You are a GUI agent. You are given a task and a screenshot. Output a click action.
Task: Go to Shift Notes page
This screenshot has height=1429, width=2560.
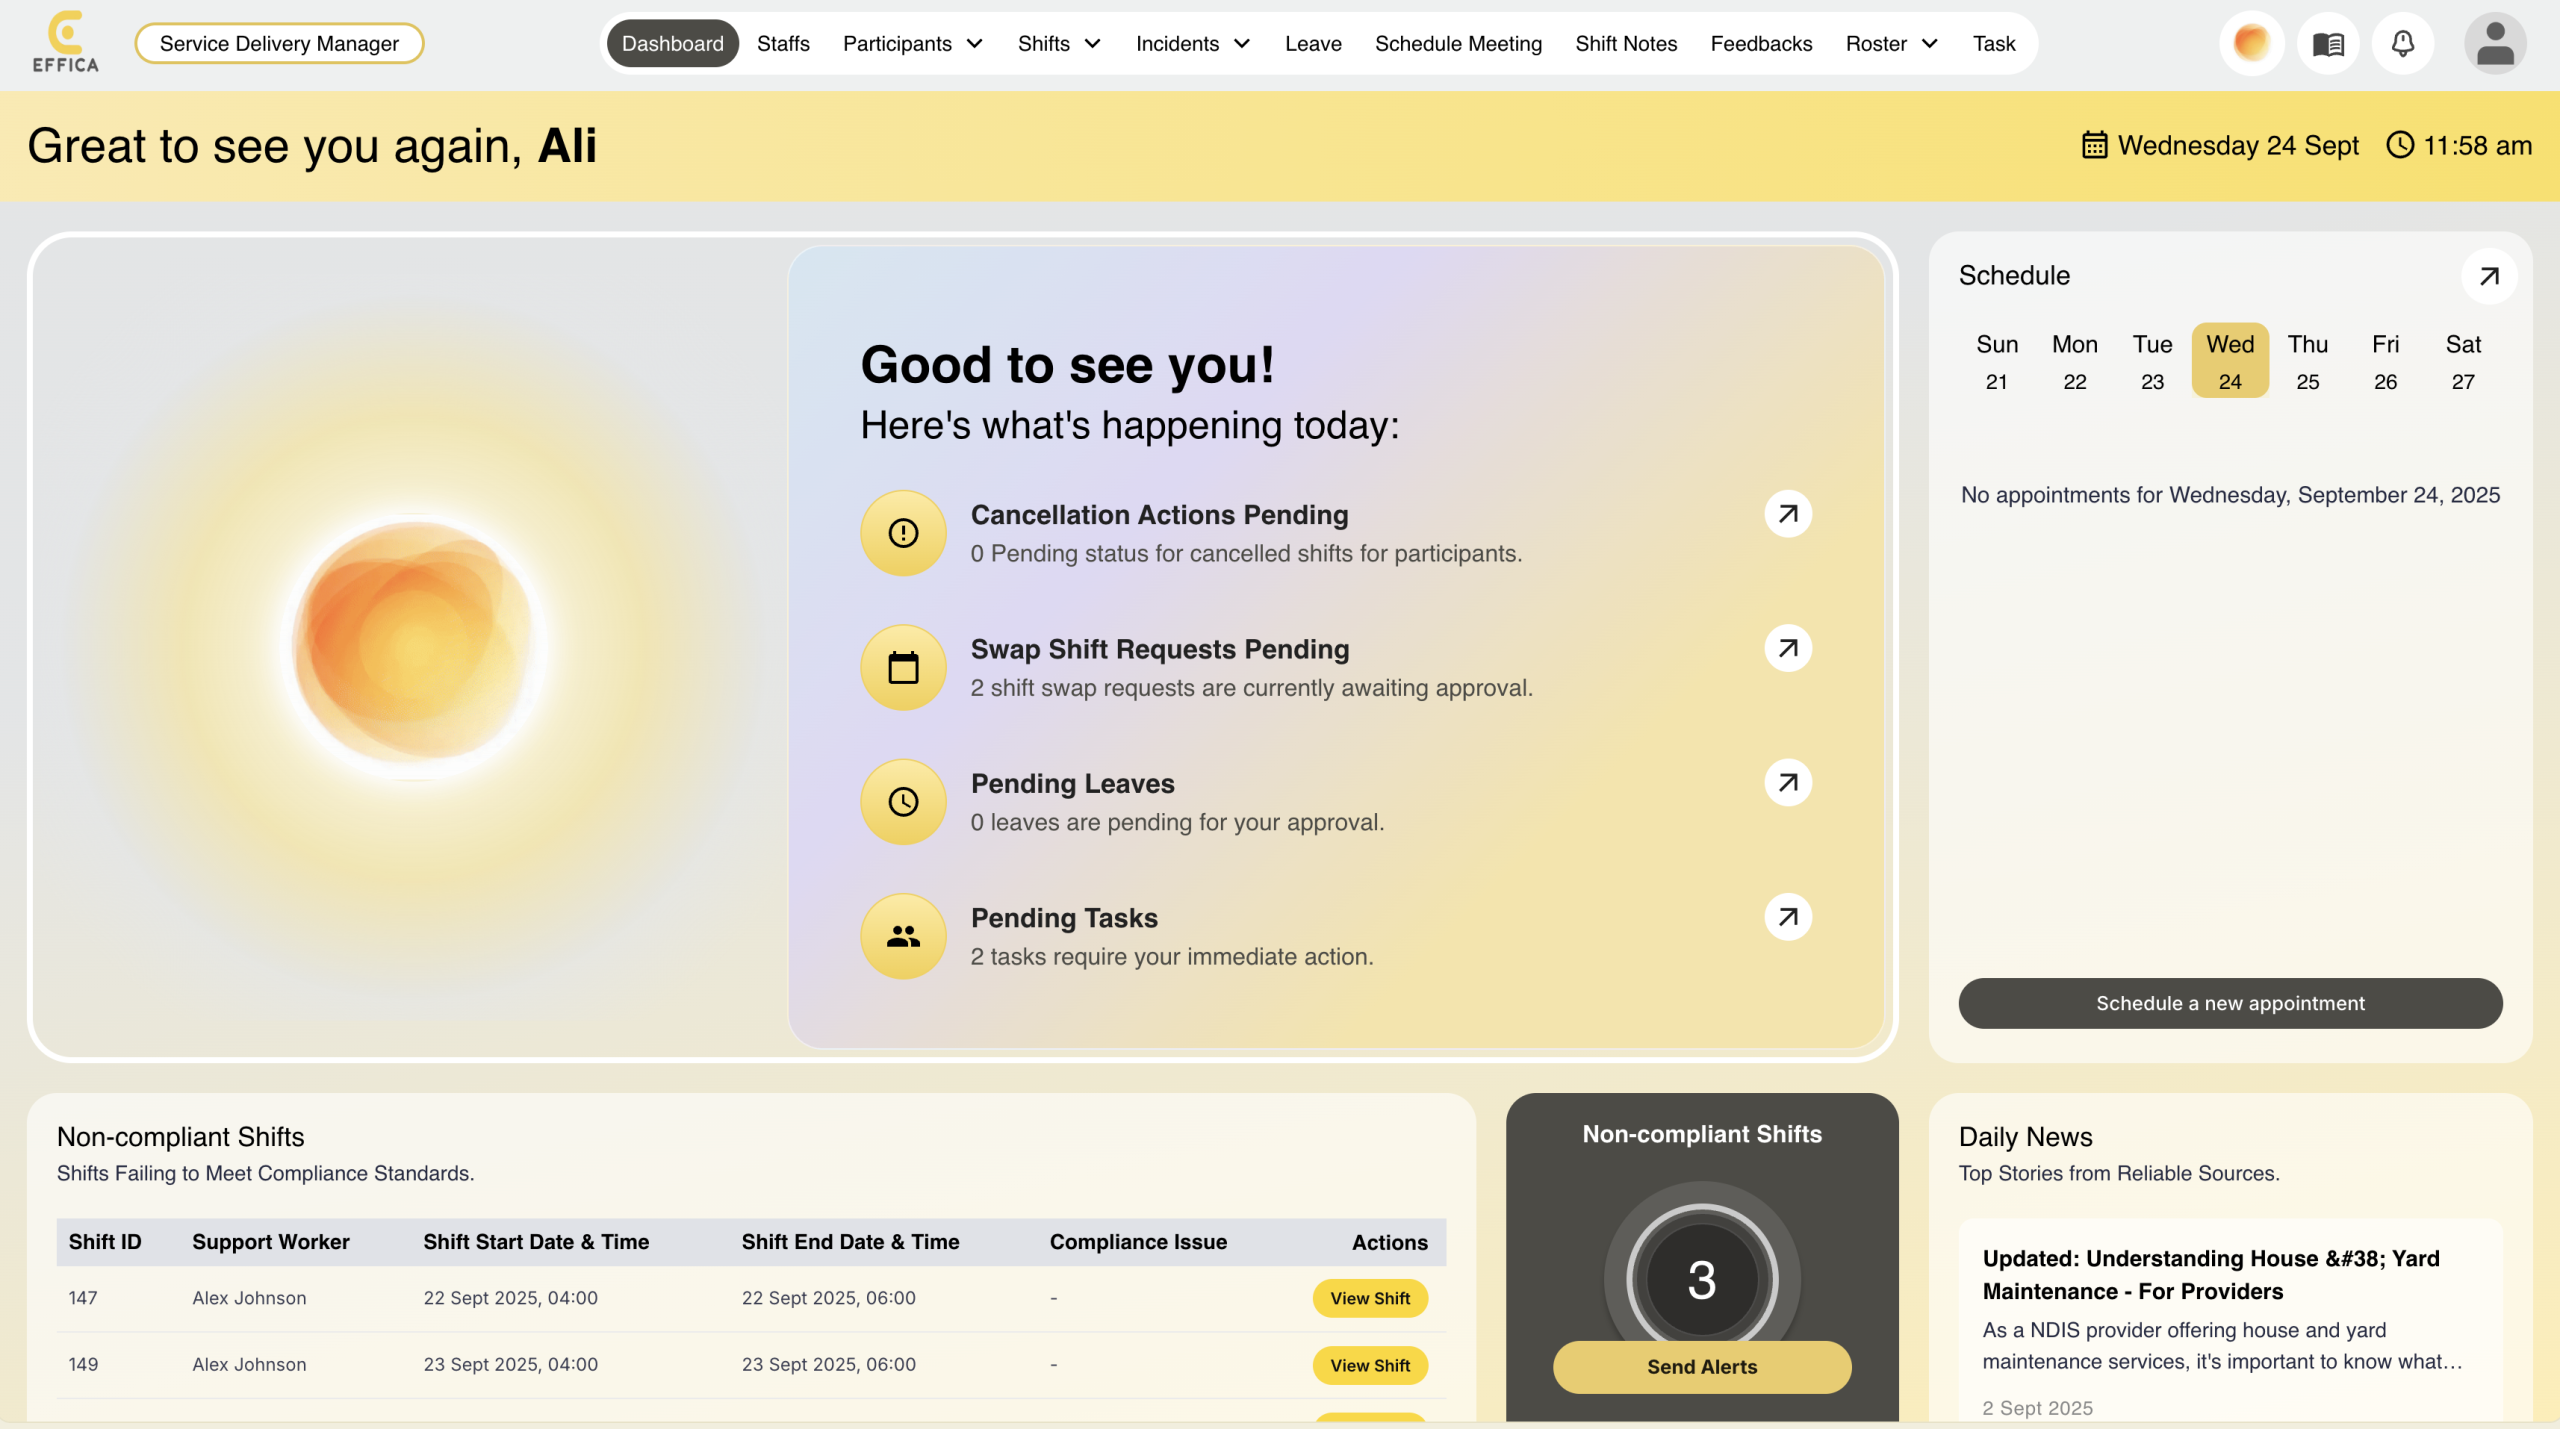pos(1625,43)
